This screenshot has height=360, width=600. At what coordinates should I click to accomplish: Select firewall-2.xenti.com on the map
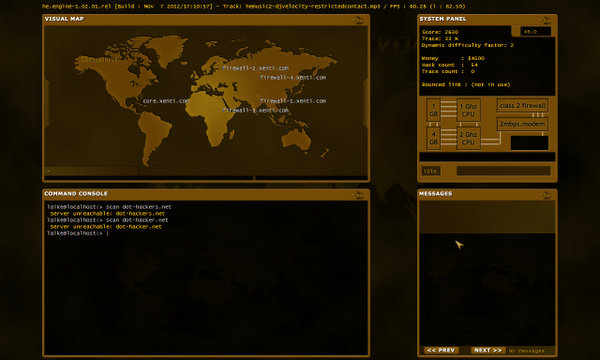coord(255,68)
